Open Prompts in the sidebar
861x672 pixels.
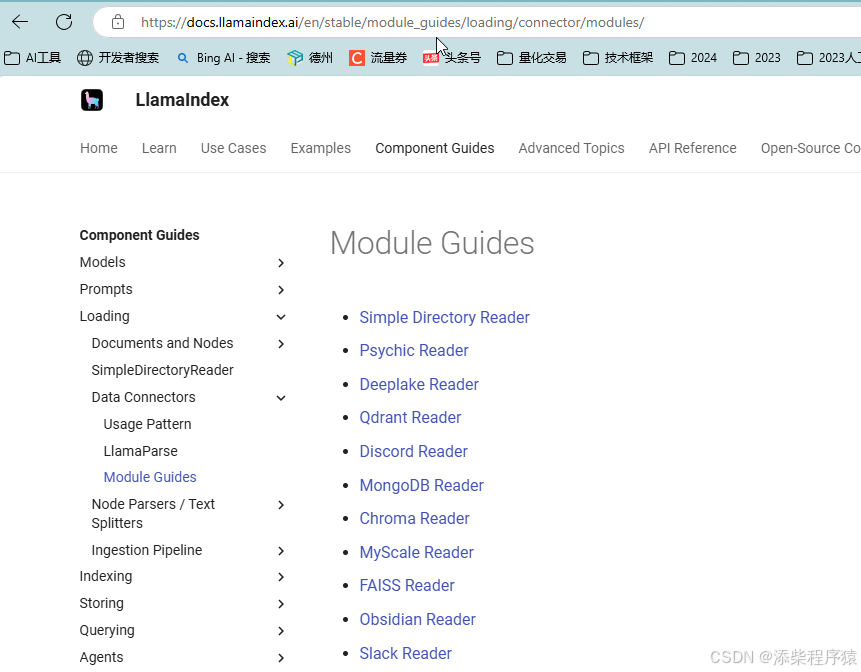pyautogui.click(x=106, y=289)
